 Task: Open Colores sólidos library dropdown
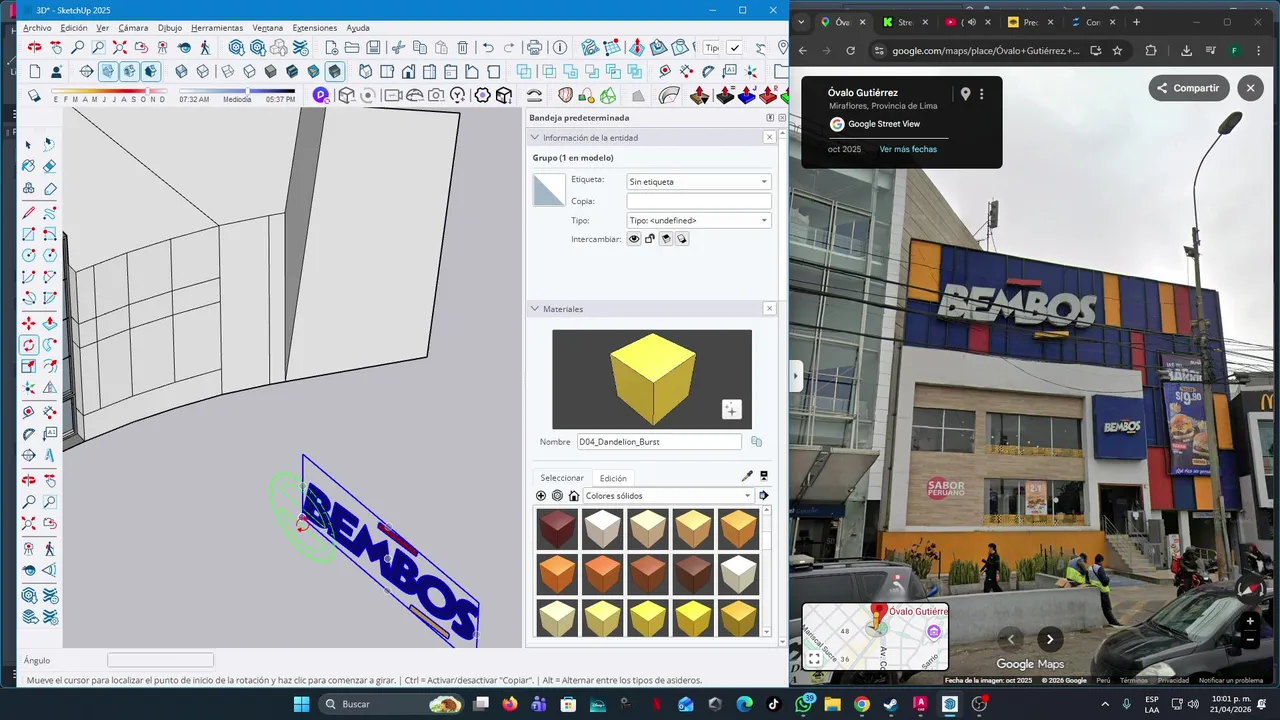pyautogui.click(x=668, y=496)
